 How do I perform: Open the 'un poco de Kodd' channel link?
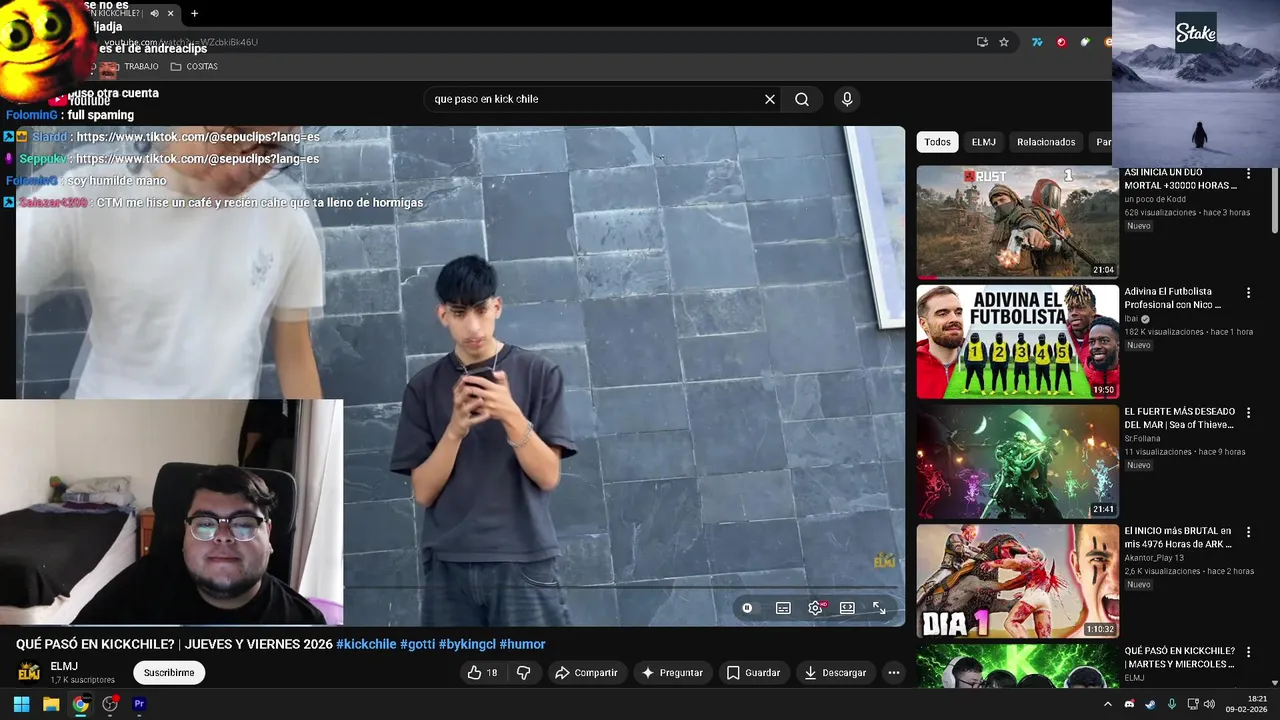tap(1155, 199)
